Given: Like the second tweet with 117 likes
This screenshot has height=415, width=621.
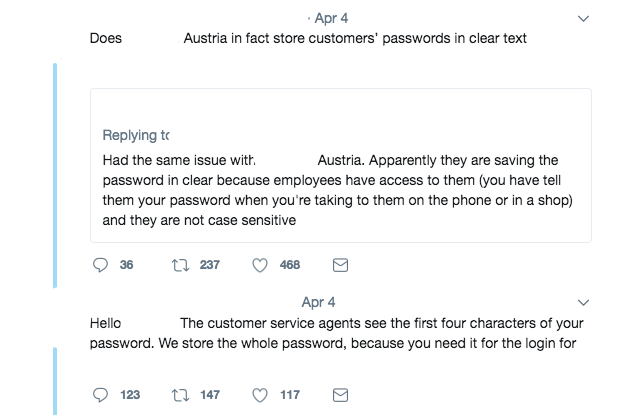Looking at the screenshot, I should pos(260,395).
